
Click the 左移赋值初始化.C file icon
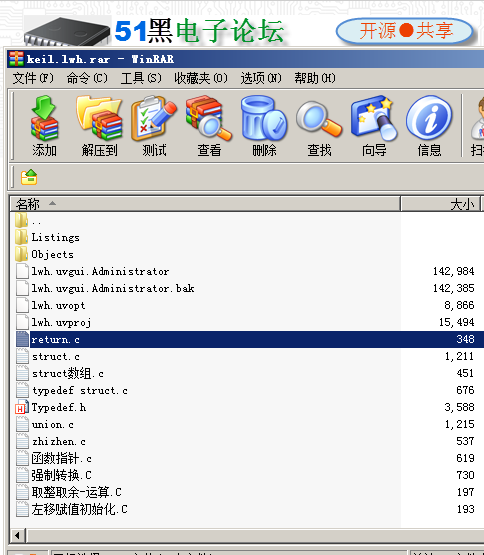click(22, 509)
